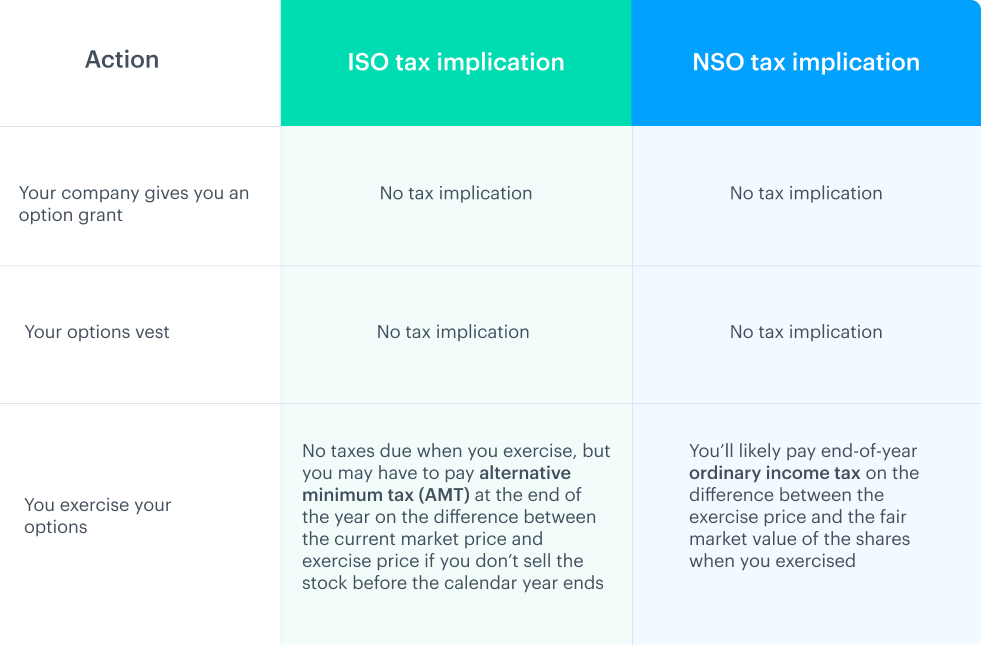
Task: Click NSO "No tax implication" in option grant row
Action: pos(806,193)
